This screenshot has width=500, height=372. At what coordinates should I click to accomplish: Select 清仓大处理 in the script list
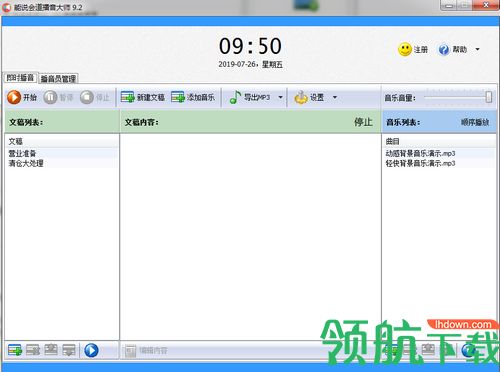pos(62,163)
